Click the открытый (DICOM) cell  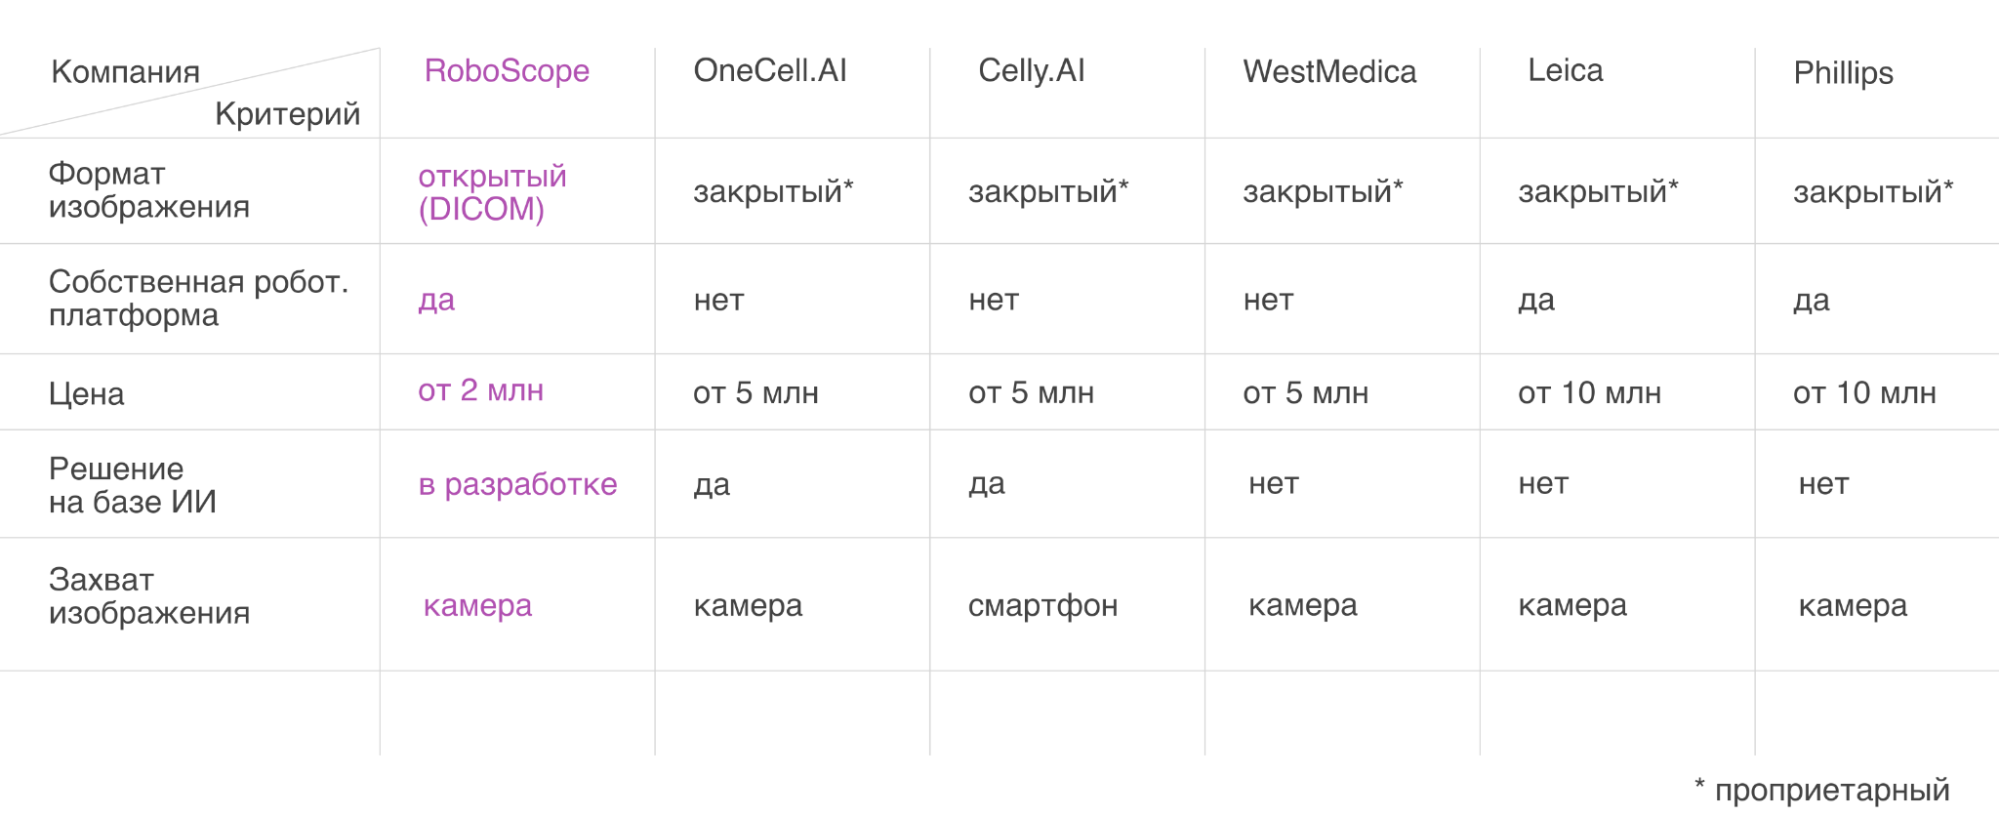coord(491,192)
